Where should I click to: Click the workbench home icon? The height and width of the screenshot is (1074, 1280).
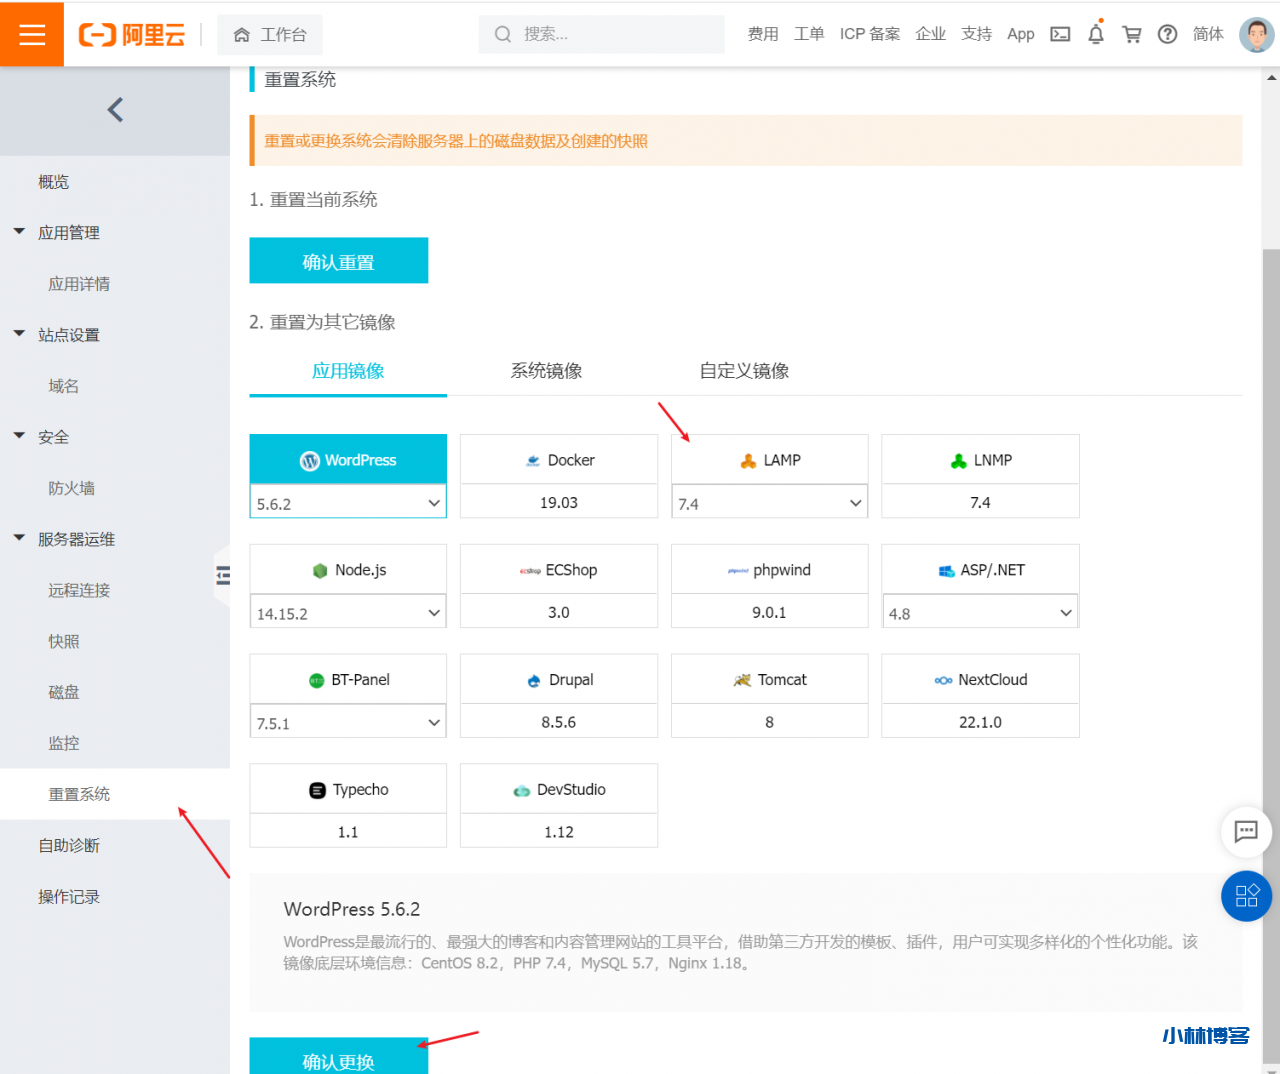tap(241, 35)
